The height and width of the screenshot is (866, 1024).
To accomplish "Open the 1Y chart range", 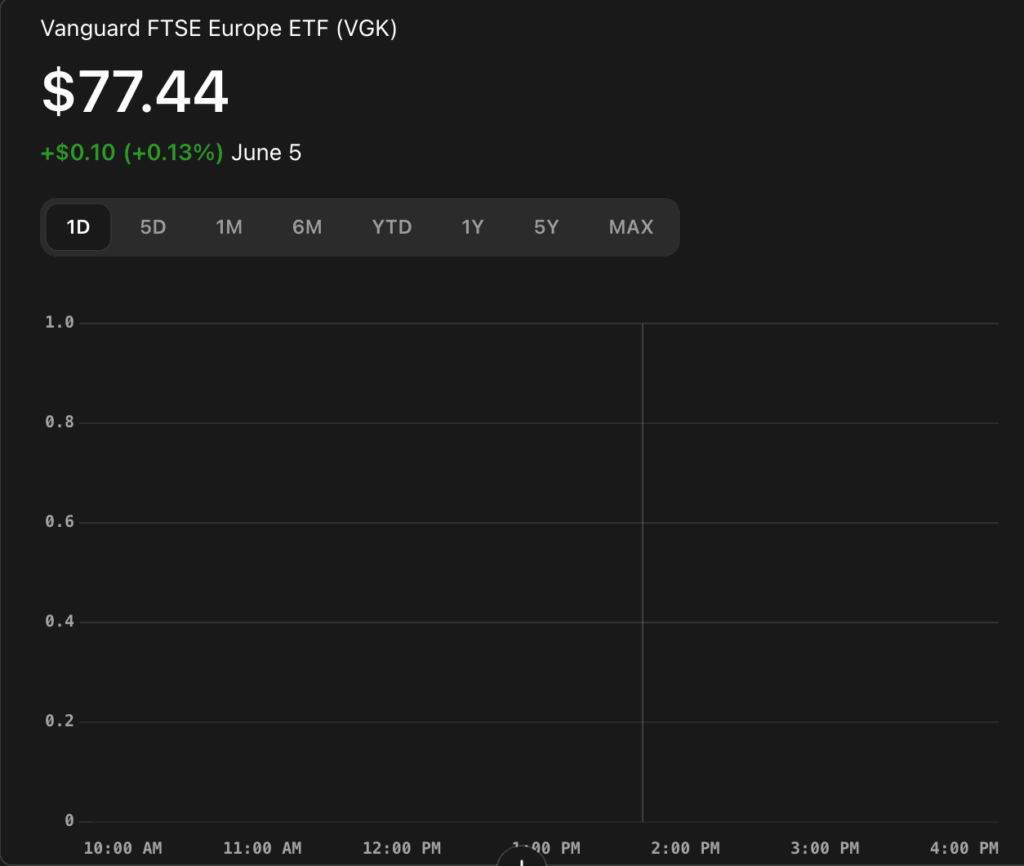I will coord(473,227).
